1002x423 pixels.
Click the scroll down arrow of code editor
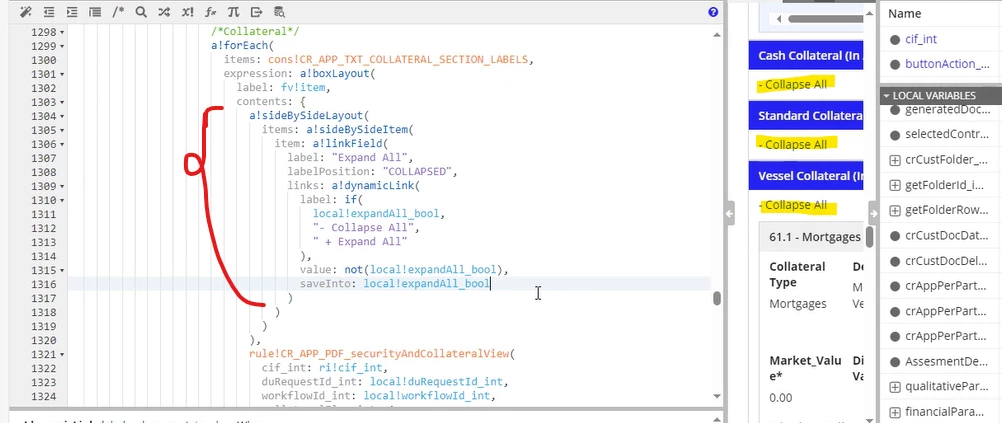coord(717,396)
